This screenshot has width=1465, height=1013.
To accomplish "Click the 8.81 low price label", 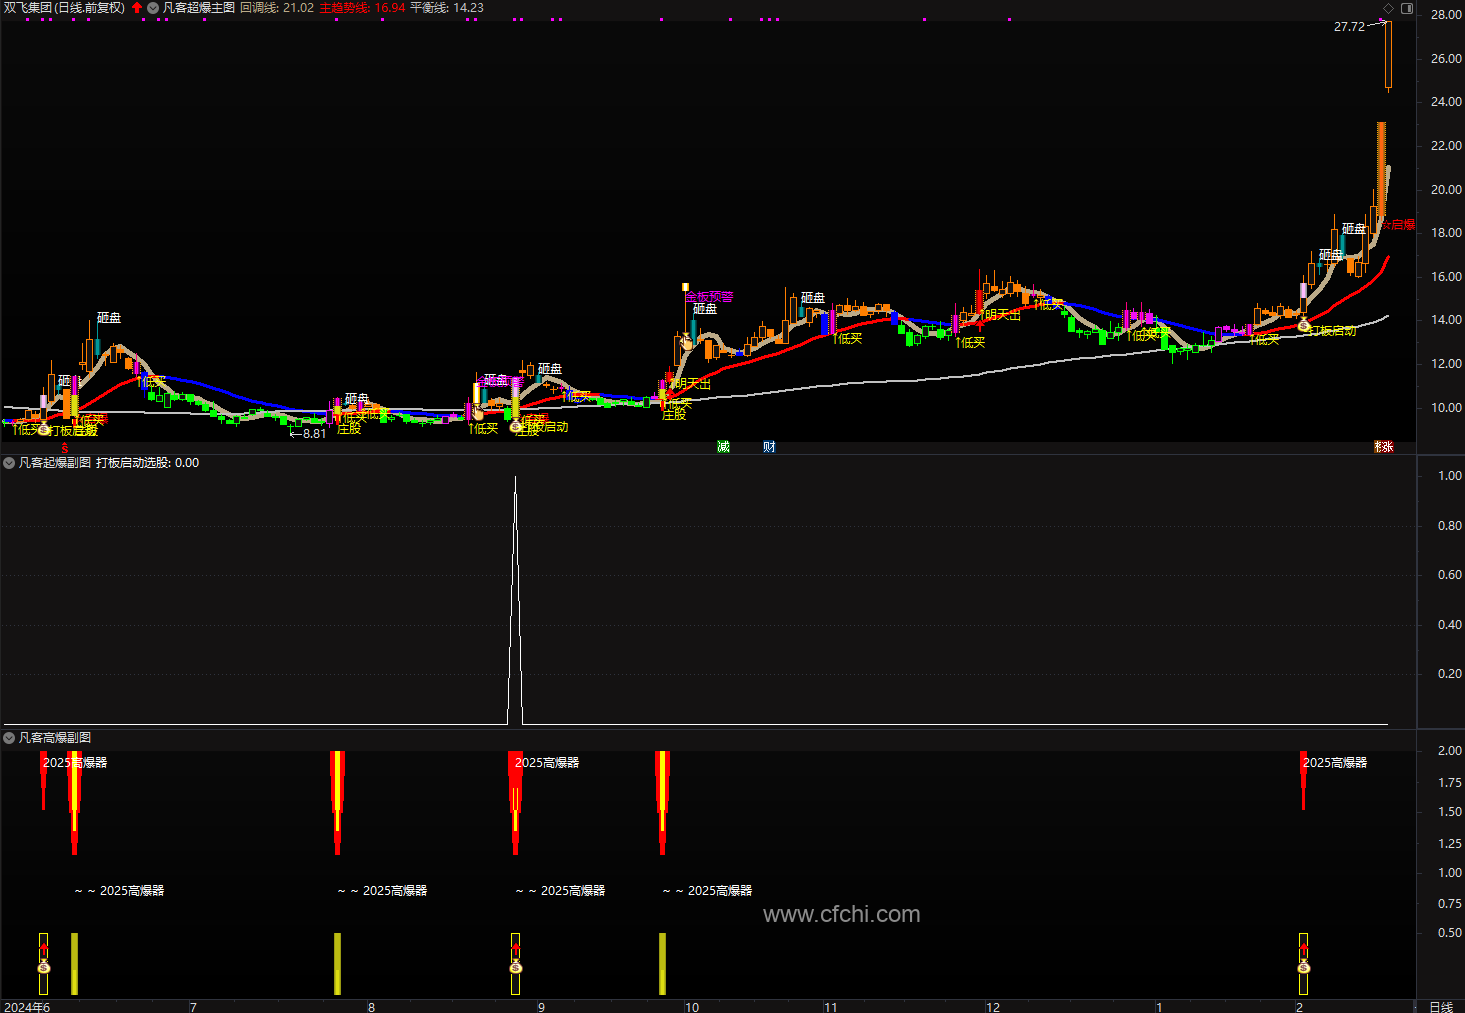I will (314, 434).
